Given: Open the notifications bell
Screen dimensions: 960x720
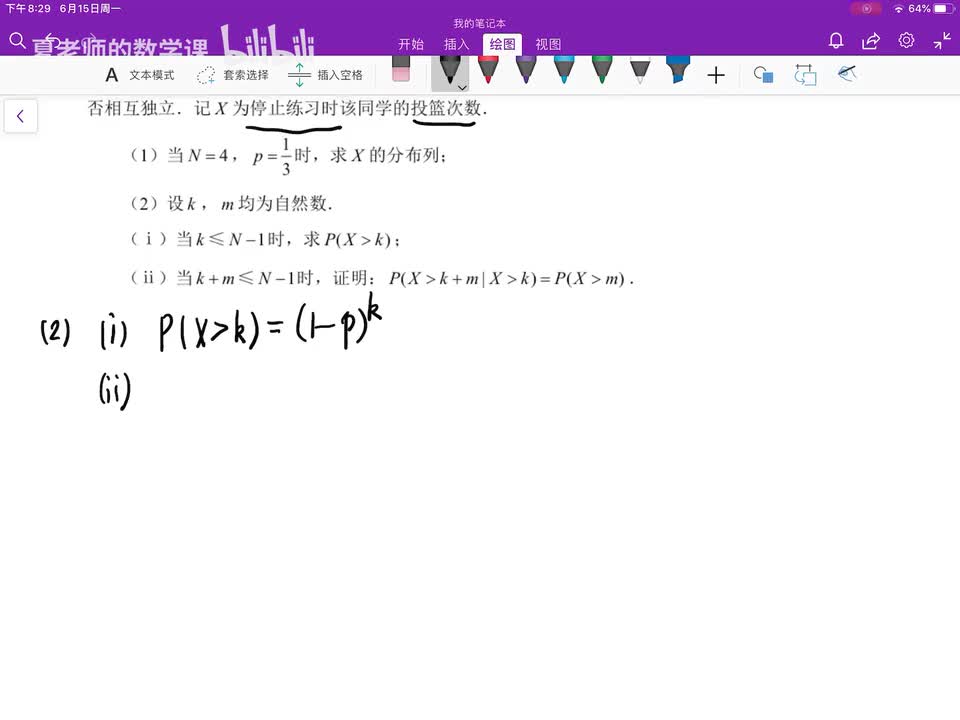Looking at the screenshot, I should [x=836, y=41].
